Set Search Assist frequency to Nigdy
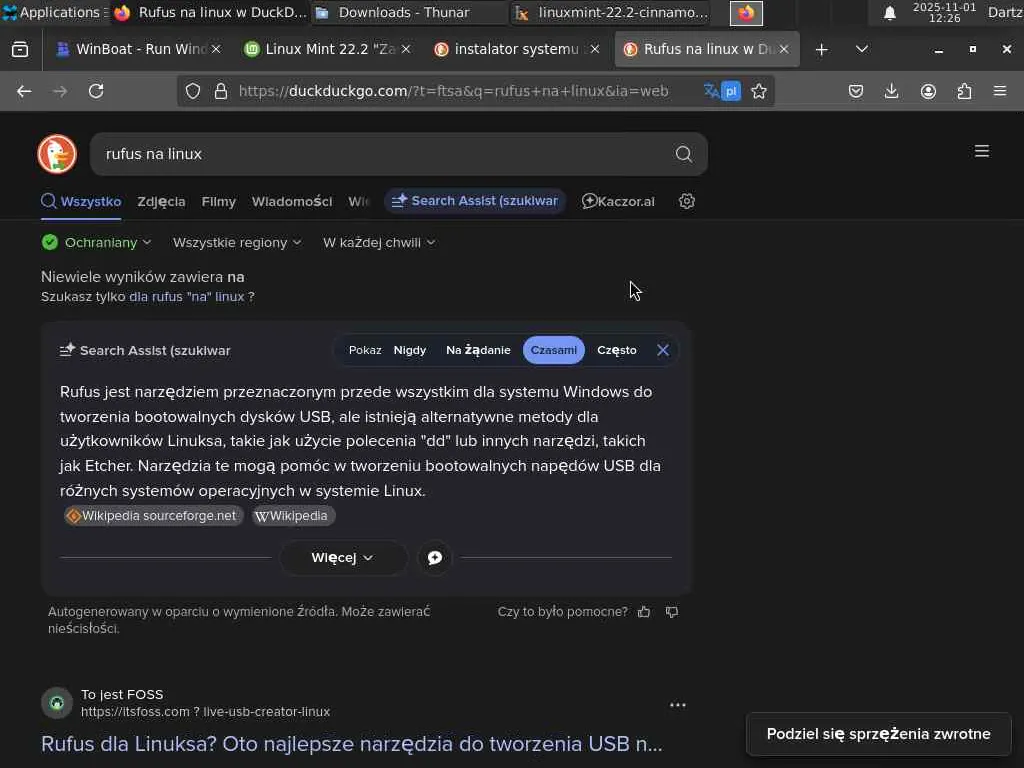 pyautogui.click(x=409, y=350)
